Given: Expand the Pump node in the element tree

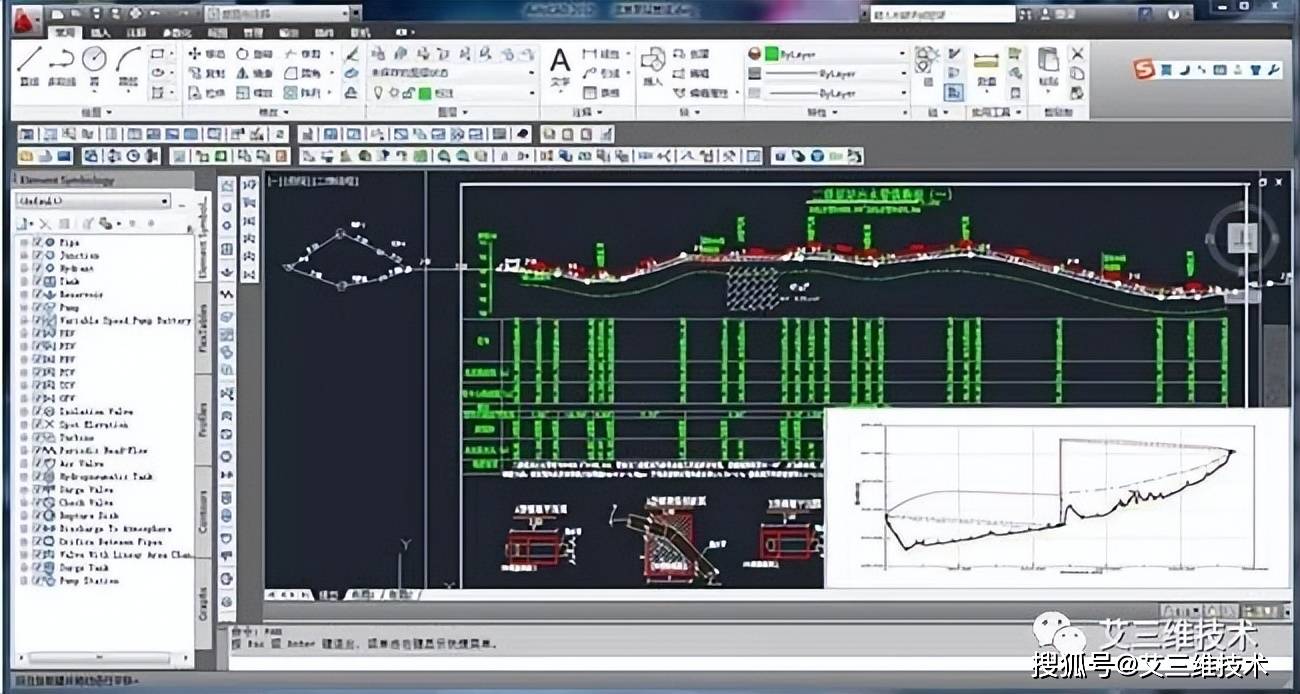Looking at the screenshot, I should (x=24, y=309).
